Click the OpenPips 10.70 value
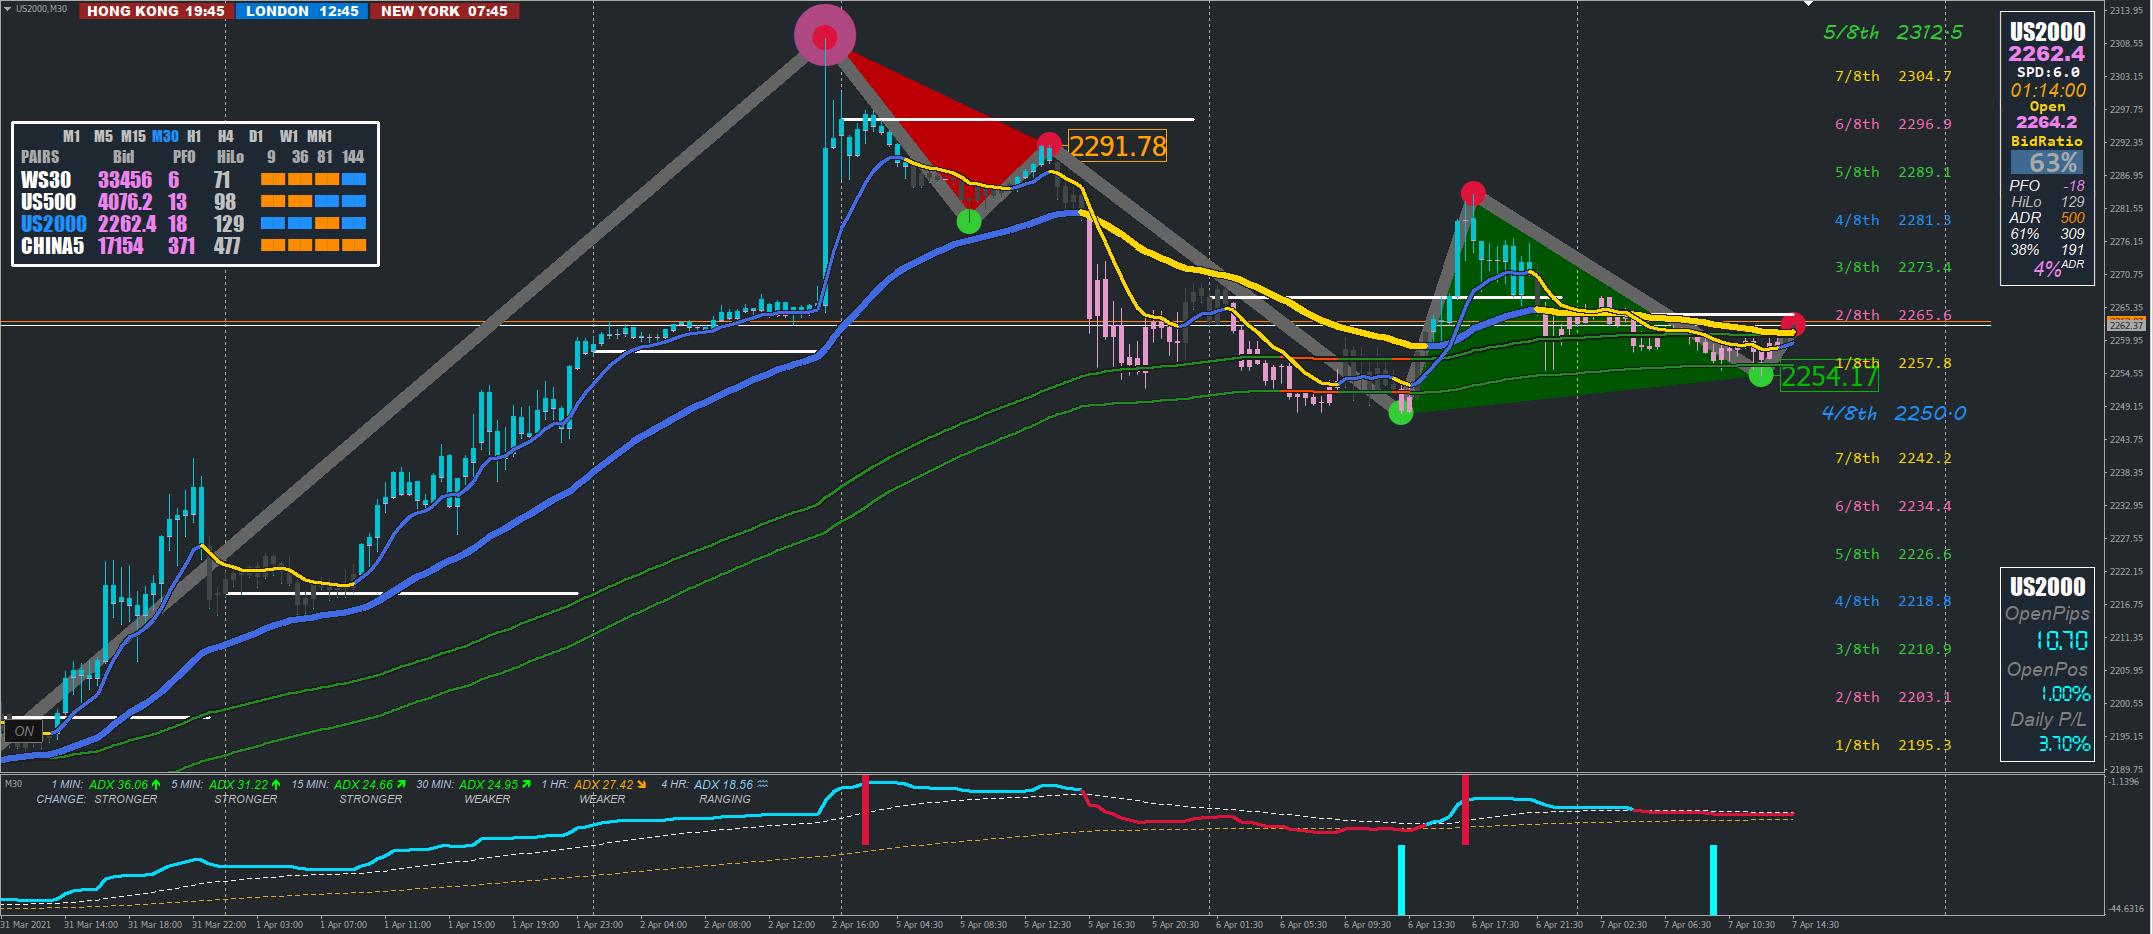The width and height of the screenshot is (2153, 934). (2062, 640)
